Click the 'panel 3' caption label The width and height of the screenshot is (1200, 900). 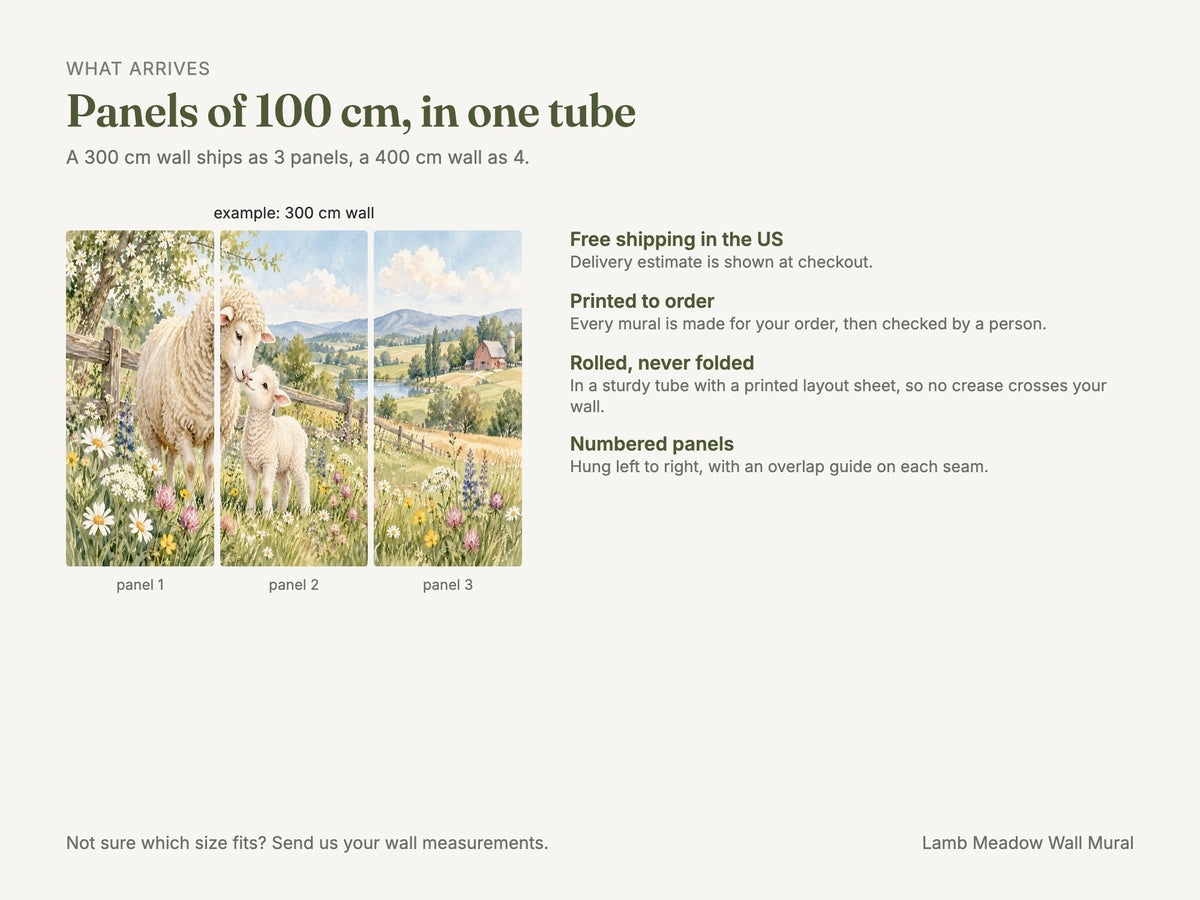(448, 585)
